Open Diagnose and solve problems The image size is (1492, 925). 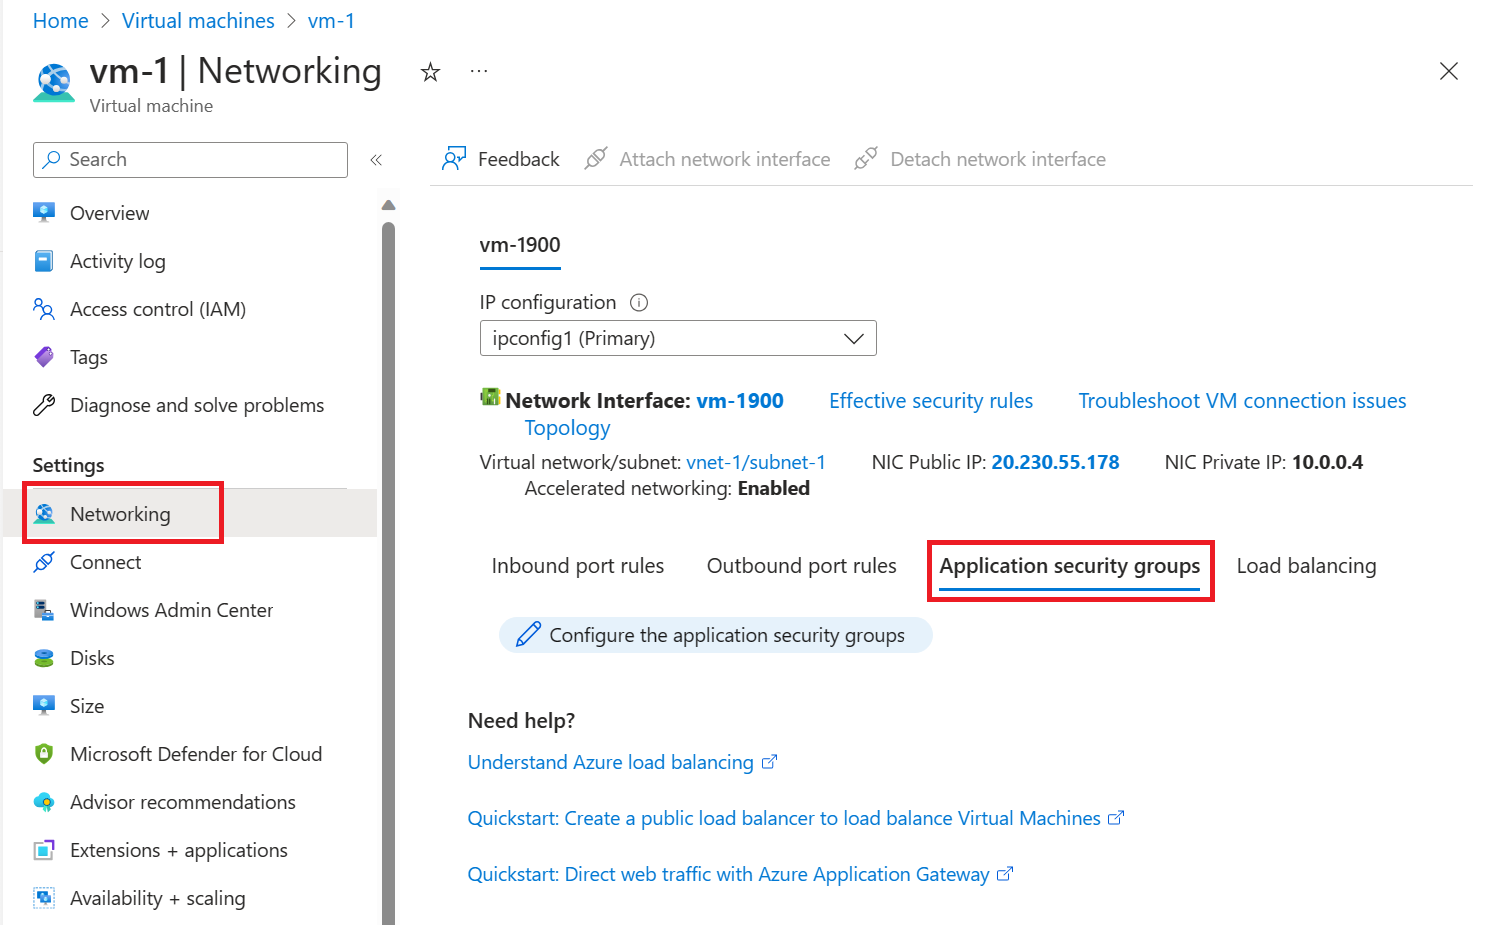[x=197, y=405]
